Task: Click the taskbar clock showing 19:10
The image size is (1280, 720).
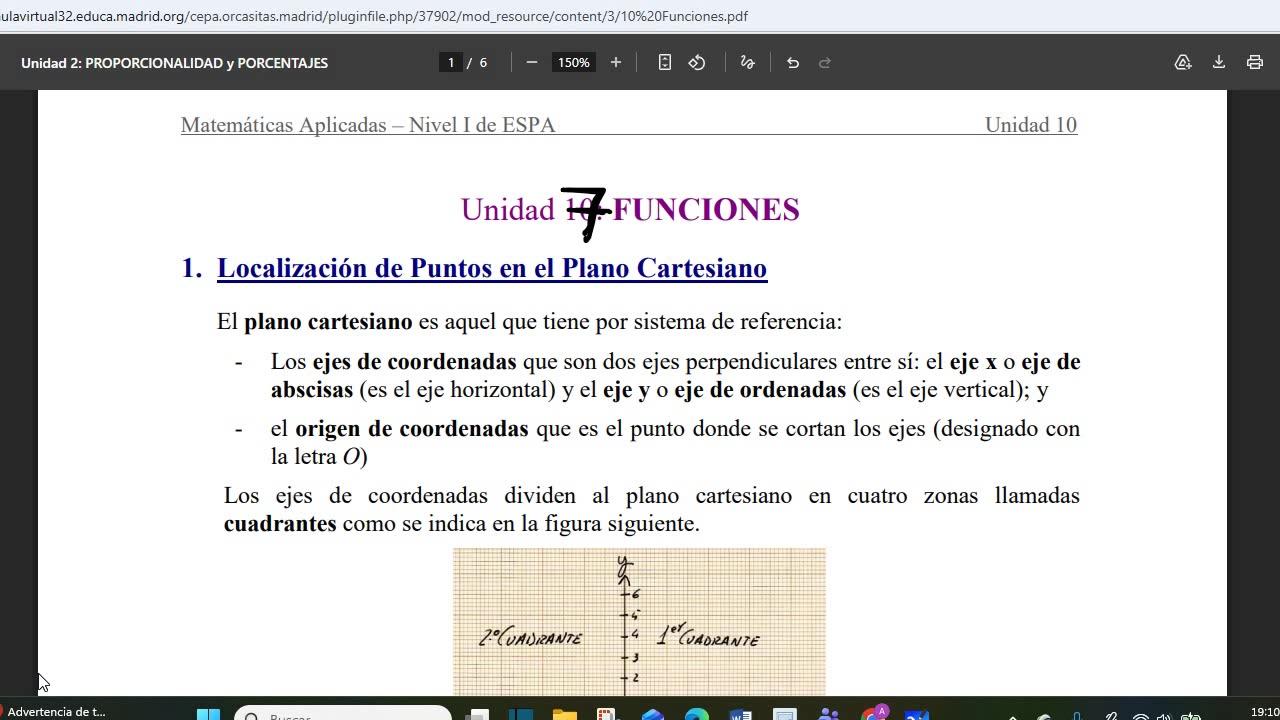Action: pos(1264,712)
